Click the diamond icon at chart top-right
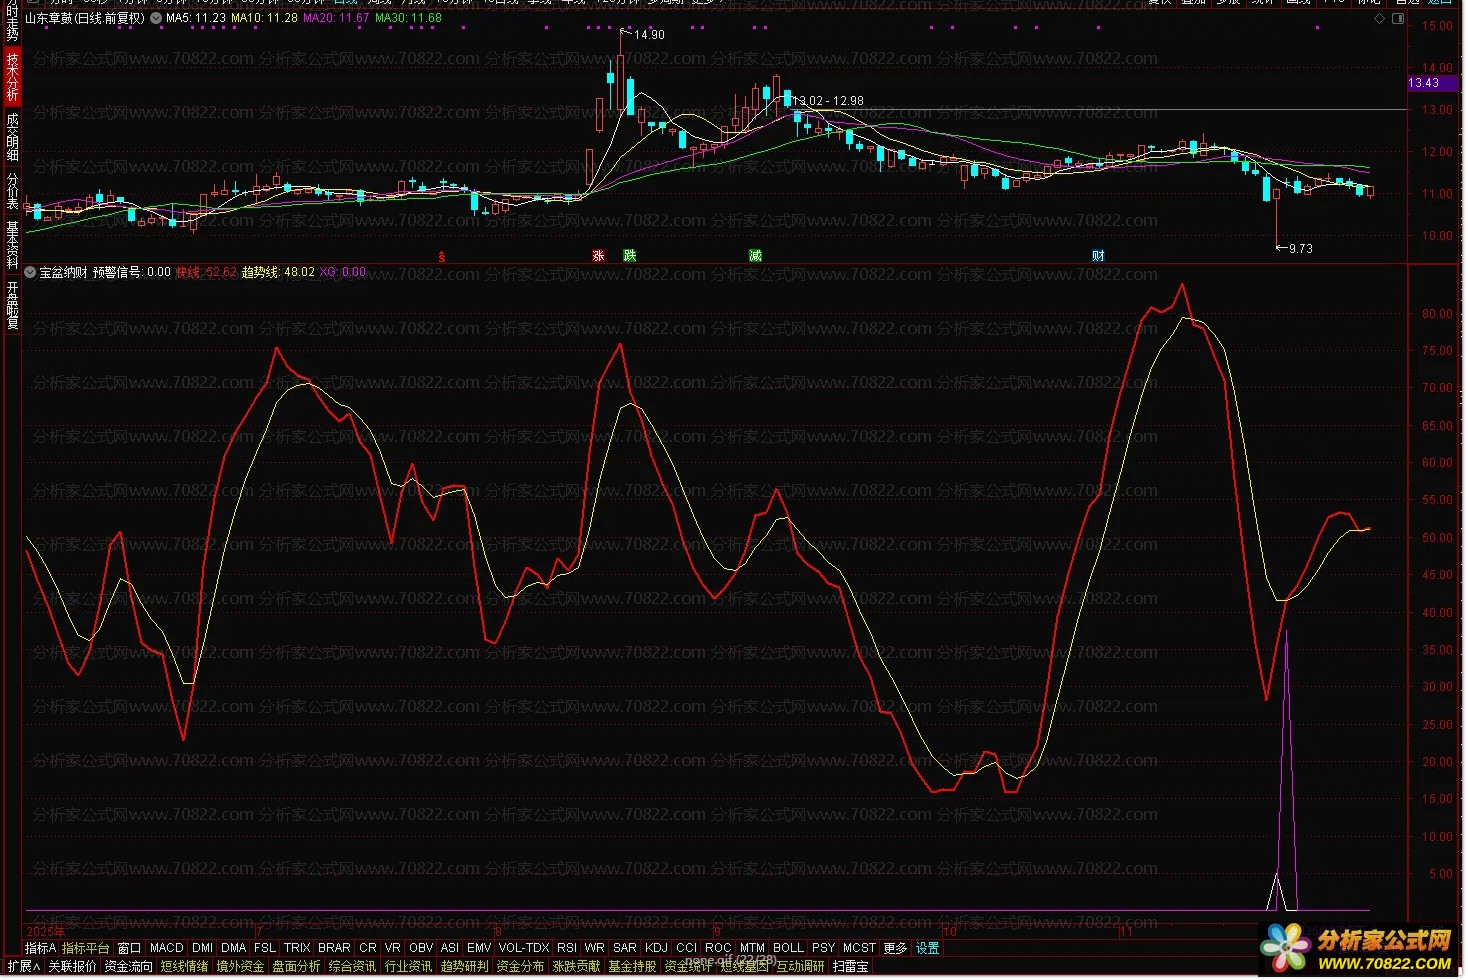The height and width of the screenshot is (980, 1468). (1381, 18)
